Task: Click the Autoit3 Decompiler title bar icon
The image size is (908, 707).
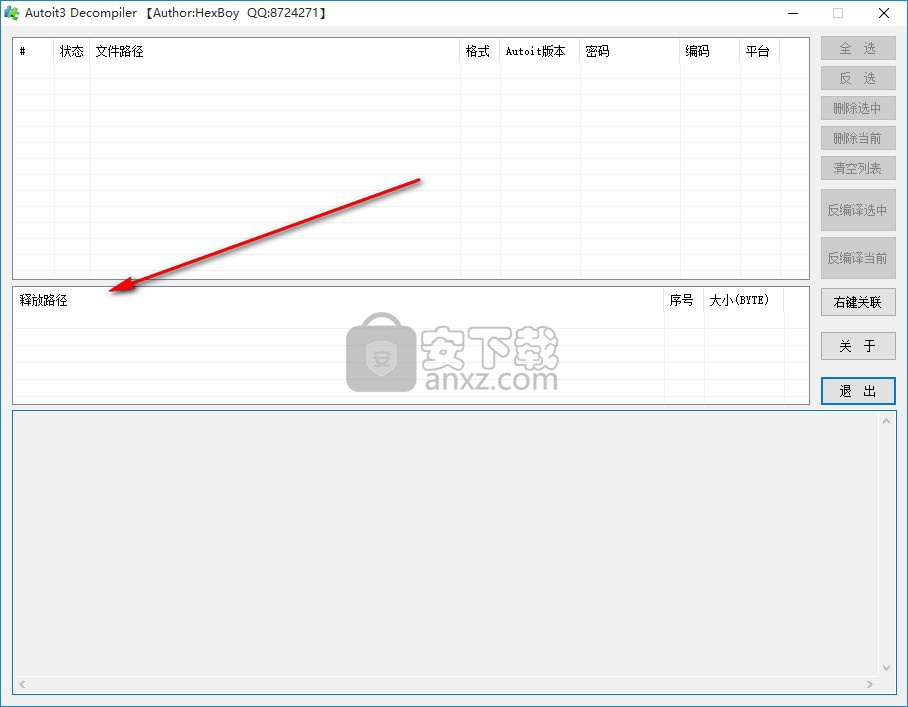Action: click(13, 13)
